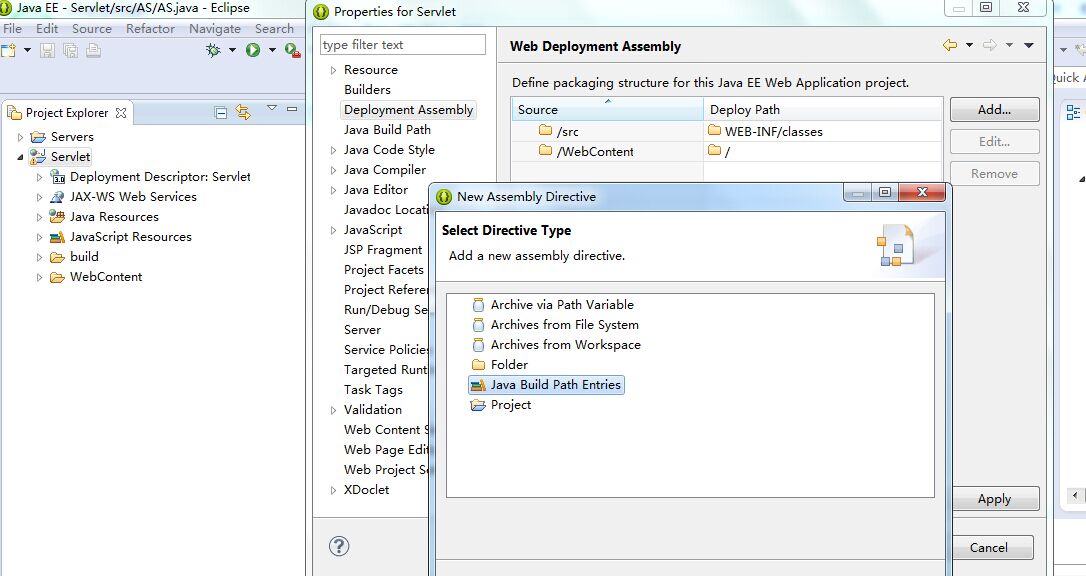Open the Source menu
1086x576 pixels.
pos(91,28)
